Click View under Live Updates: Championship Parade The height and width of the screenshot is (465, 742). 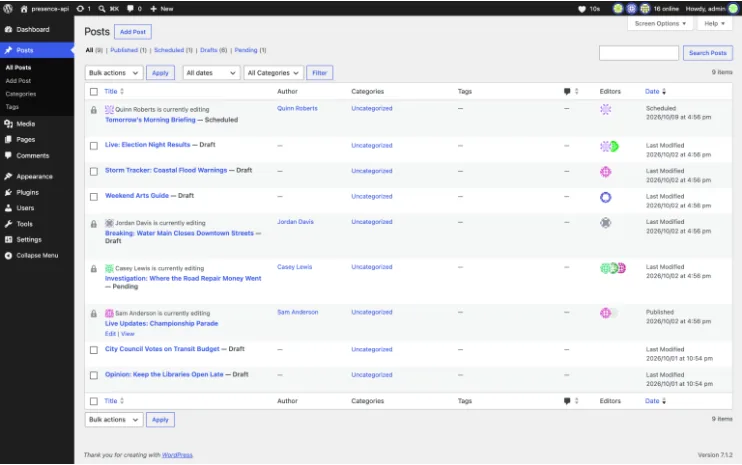[x=128, y=334]
